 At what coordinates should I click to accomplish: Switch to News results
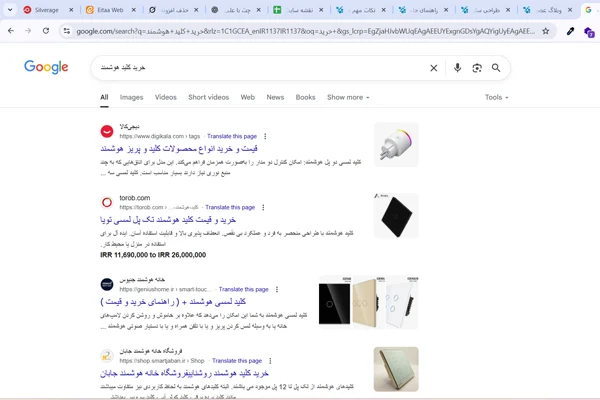pyautogui.click(x=275, y=97)
